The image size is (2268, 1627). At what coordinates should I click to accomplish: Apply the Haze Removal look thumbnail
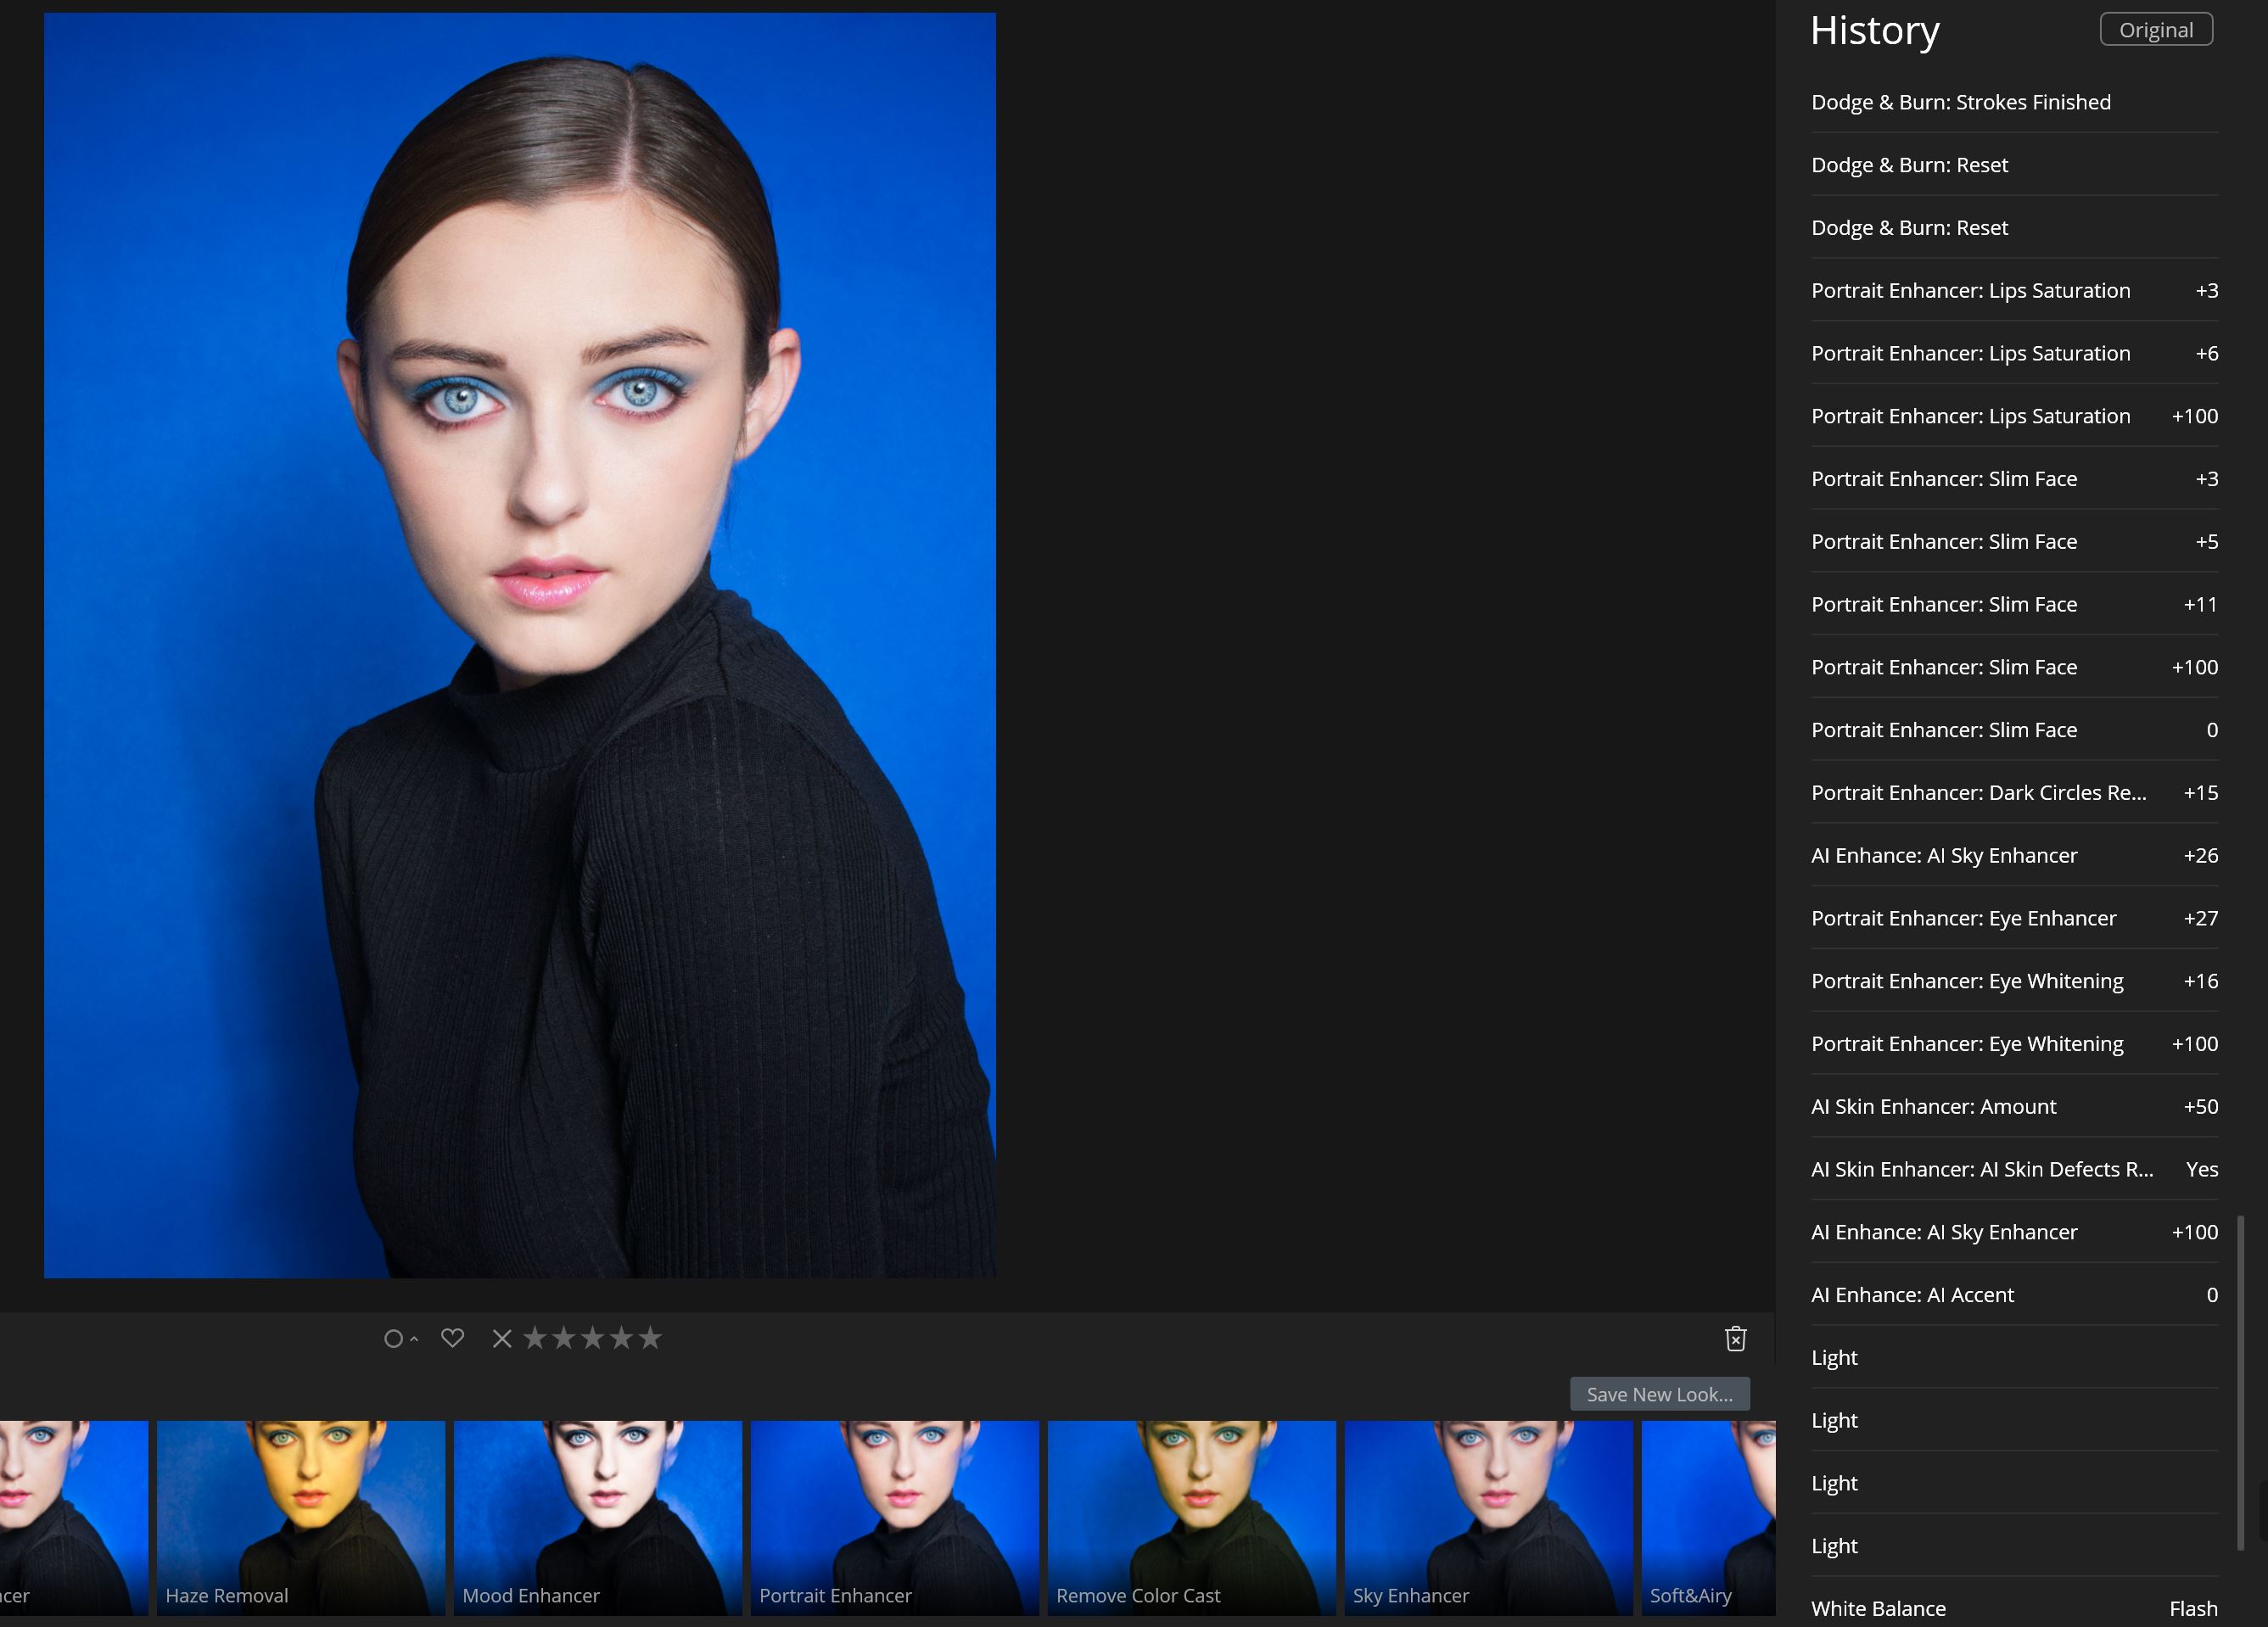point(300,1515)
